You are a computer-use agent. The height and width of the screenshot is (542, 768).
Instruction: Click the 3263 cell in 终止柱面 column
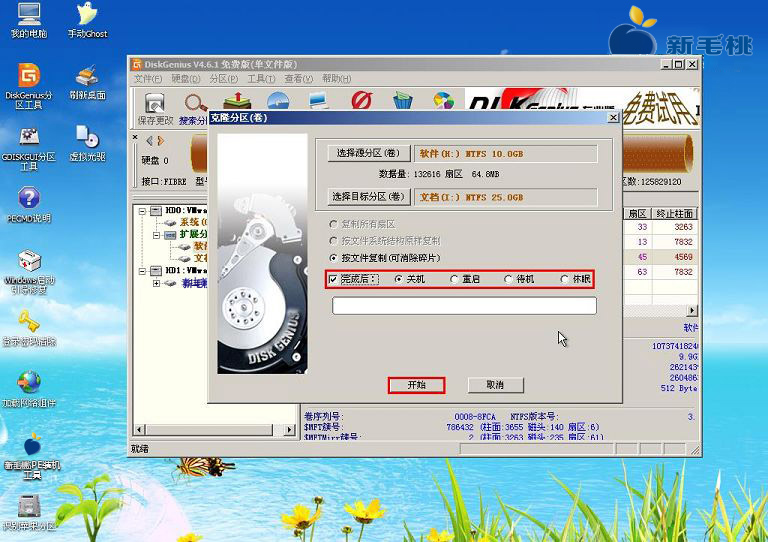click(683, 227)
